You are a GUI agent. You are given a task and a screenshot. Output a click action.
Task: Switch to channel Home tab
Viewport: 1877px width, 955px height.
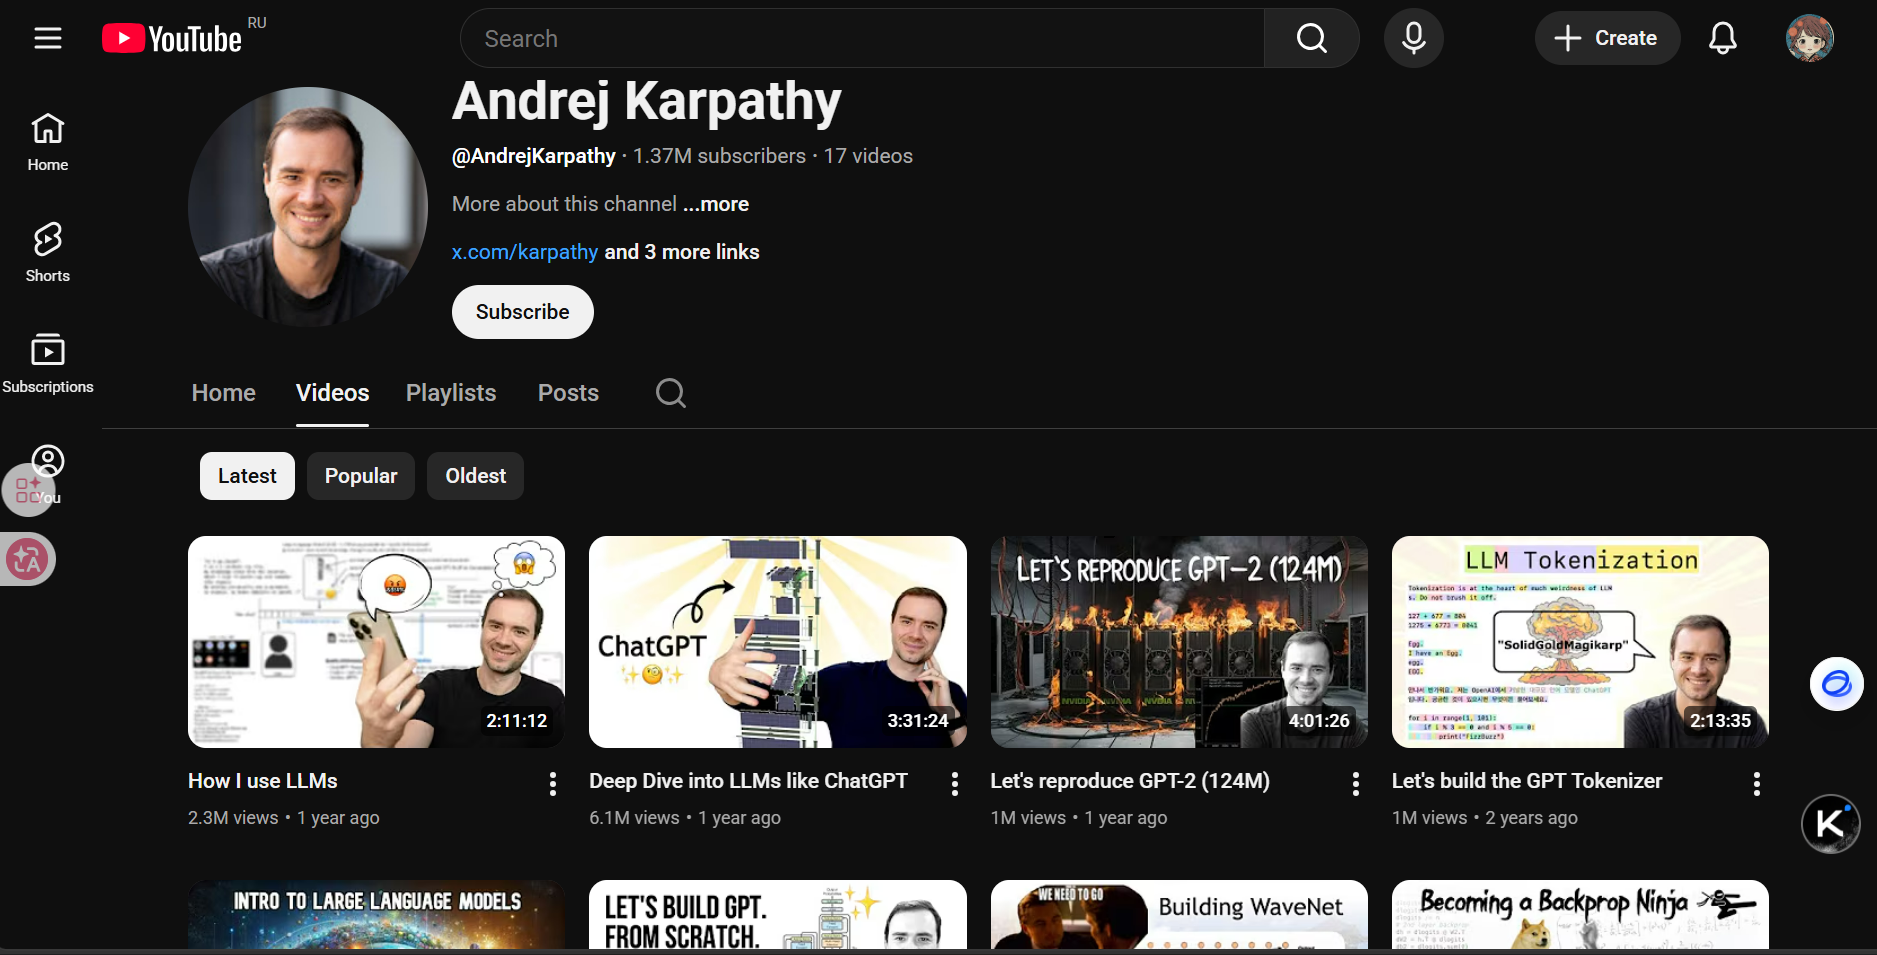(224, 393)
